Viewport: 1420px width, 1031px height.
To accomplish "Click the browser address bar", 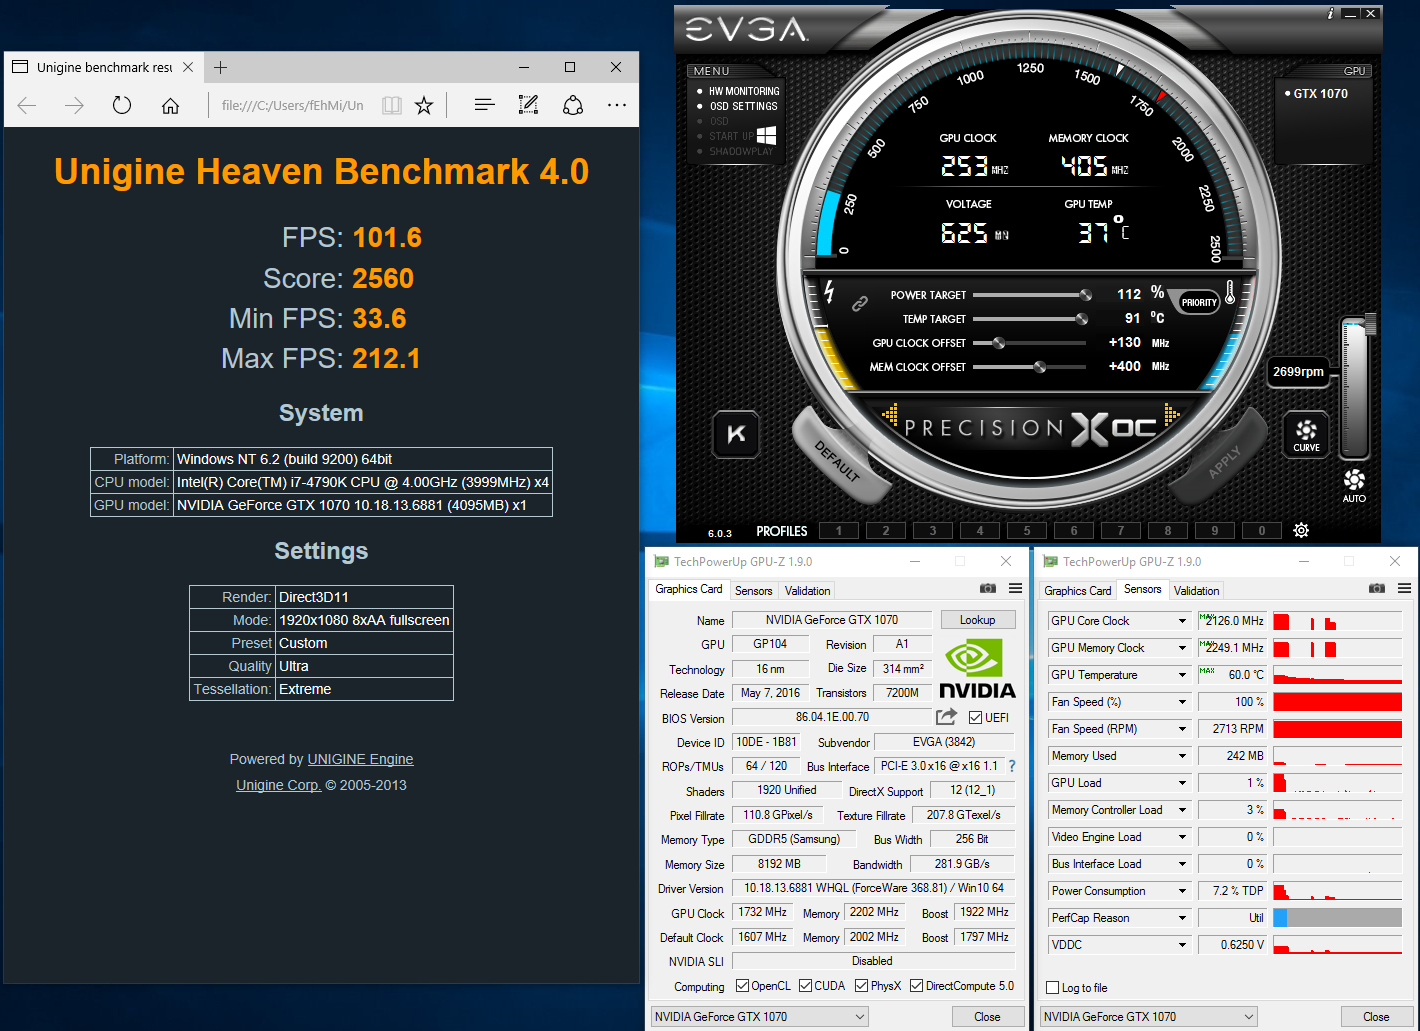I will (293, 105).
